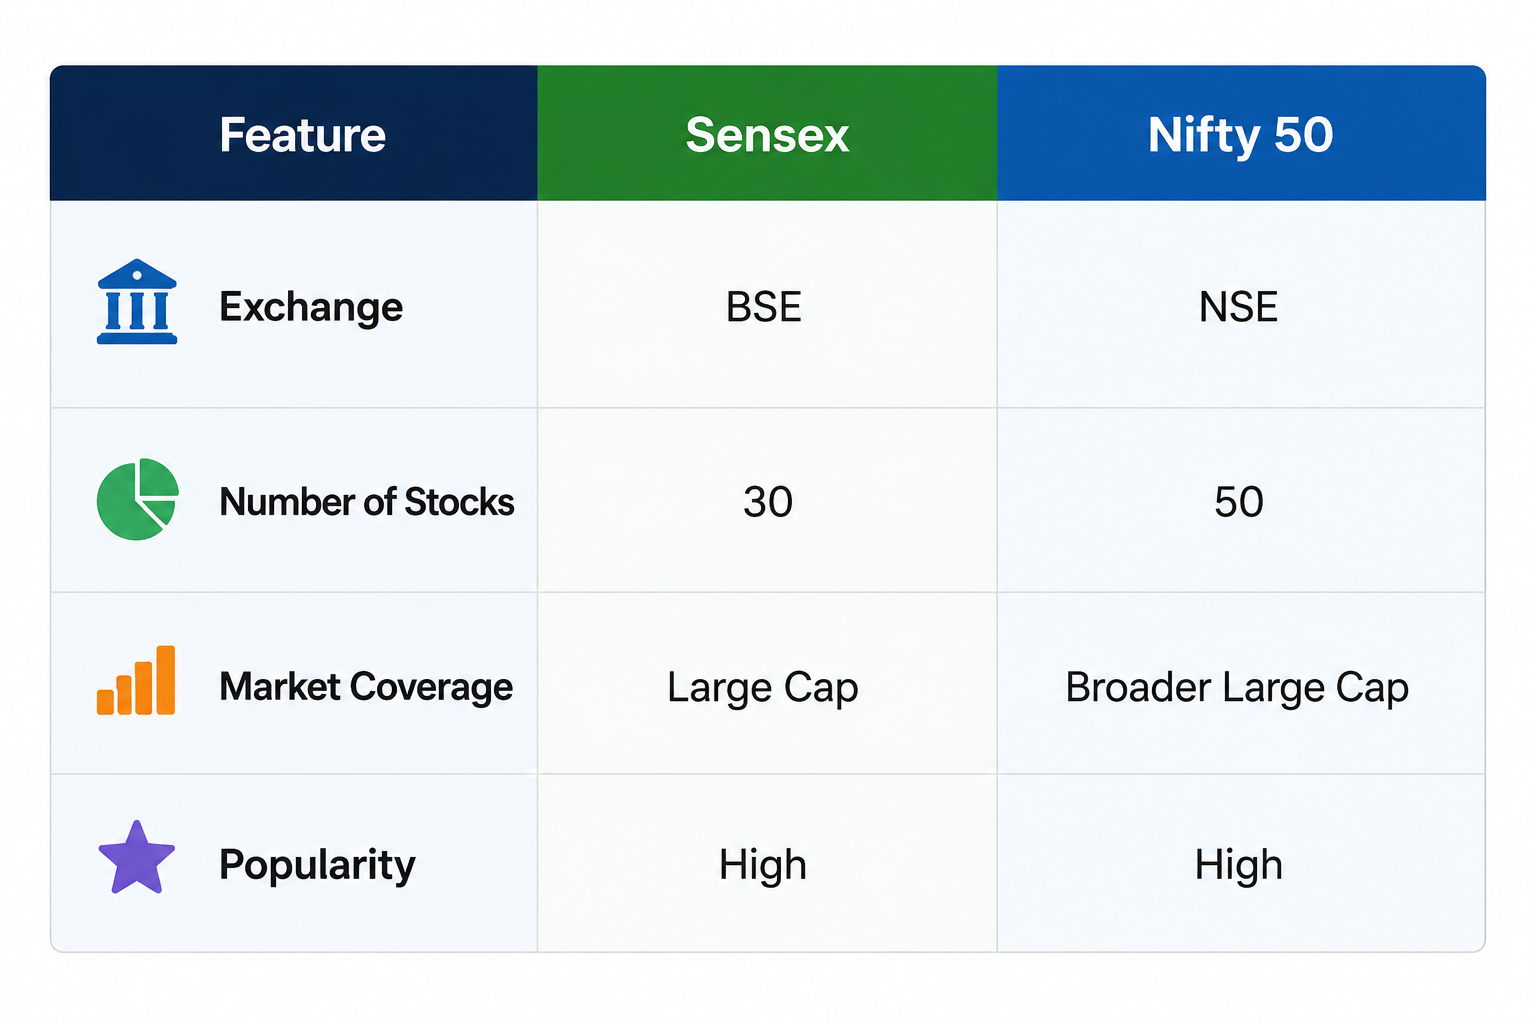Click the purple star icon
The height and width of the screenshot is (1024, 1536).
(x=137, y=858)
